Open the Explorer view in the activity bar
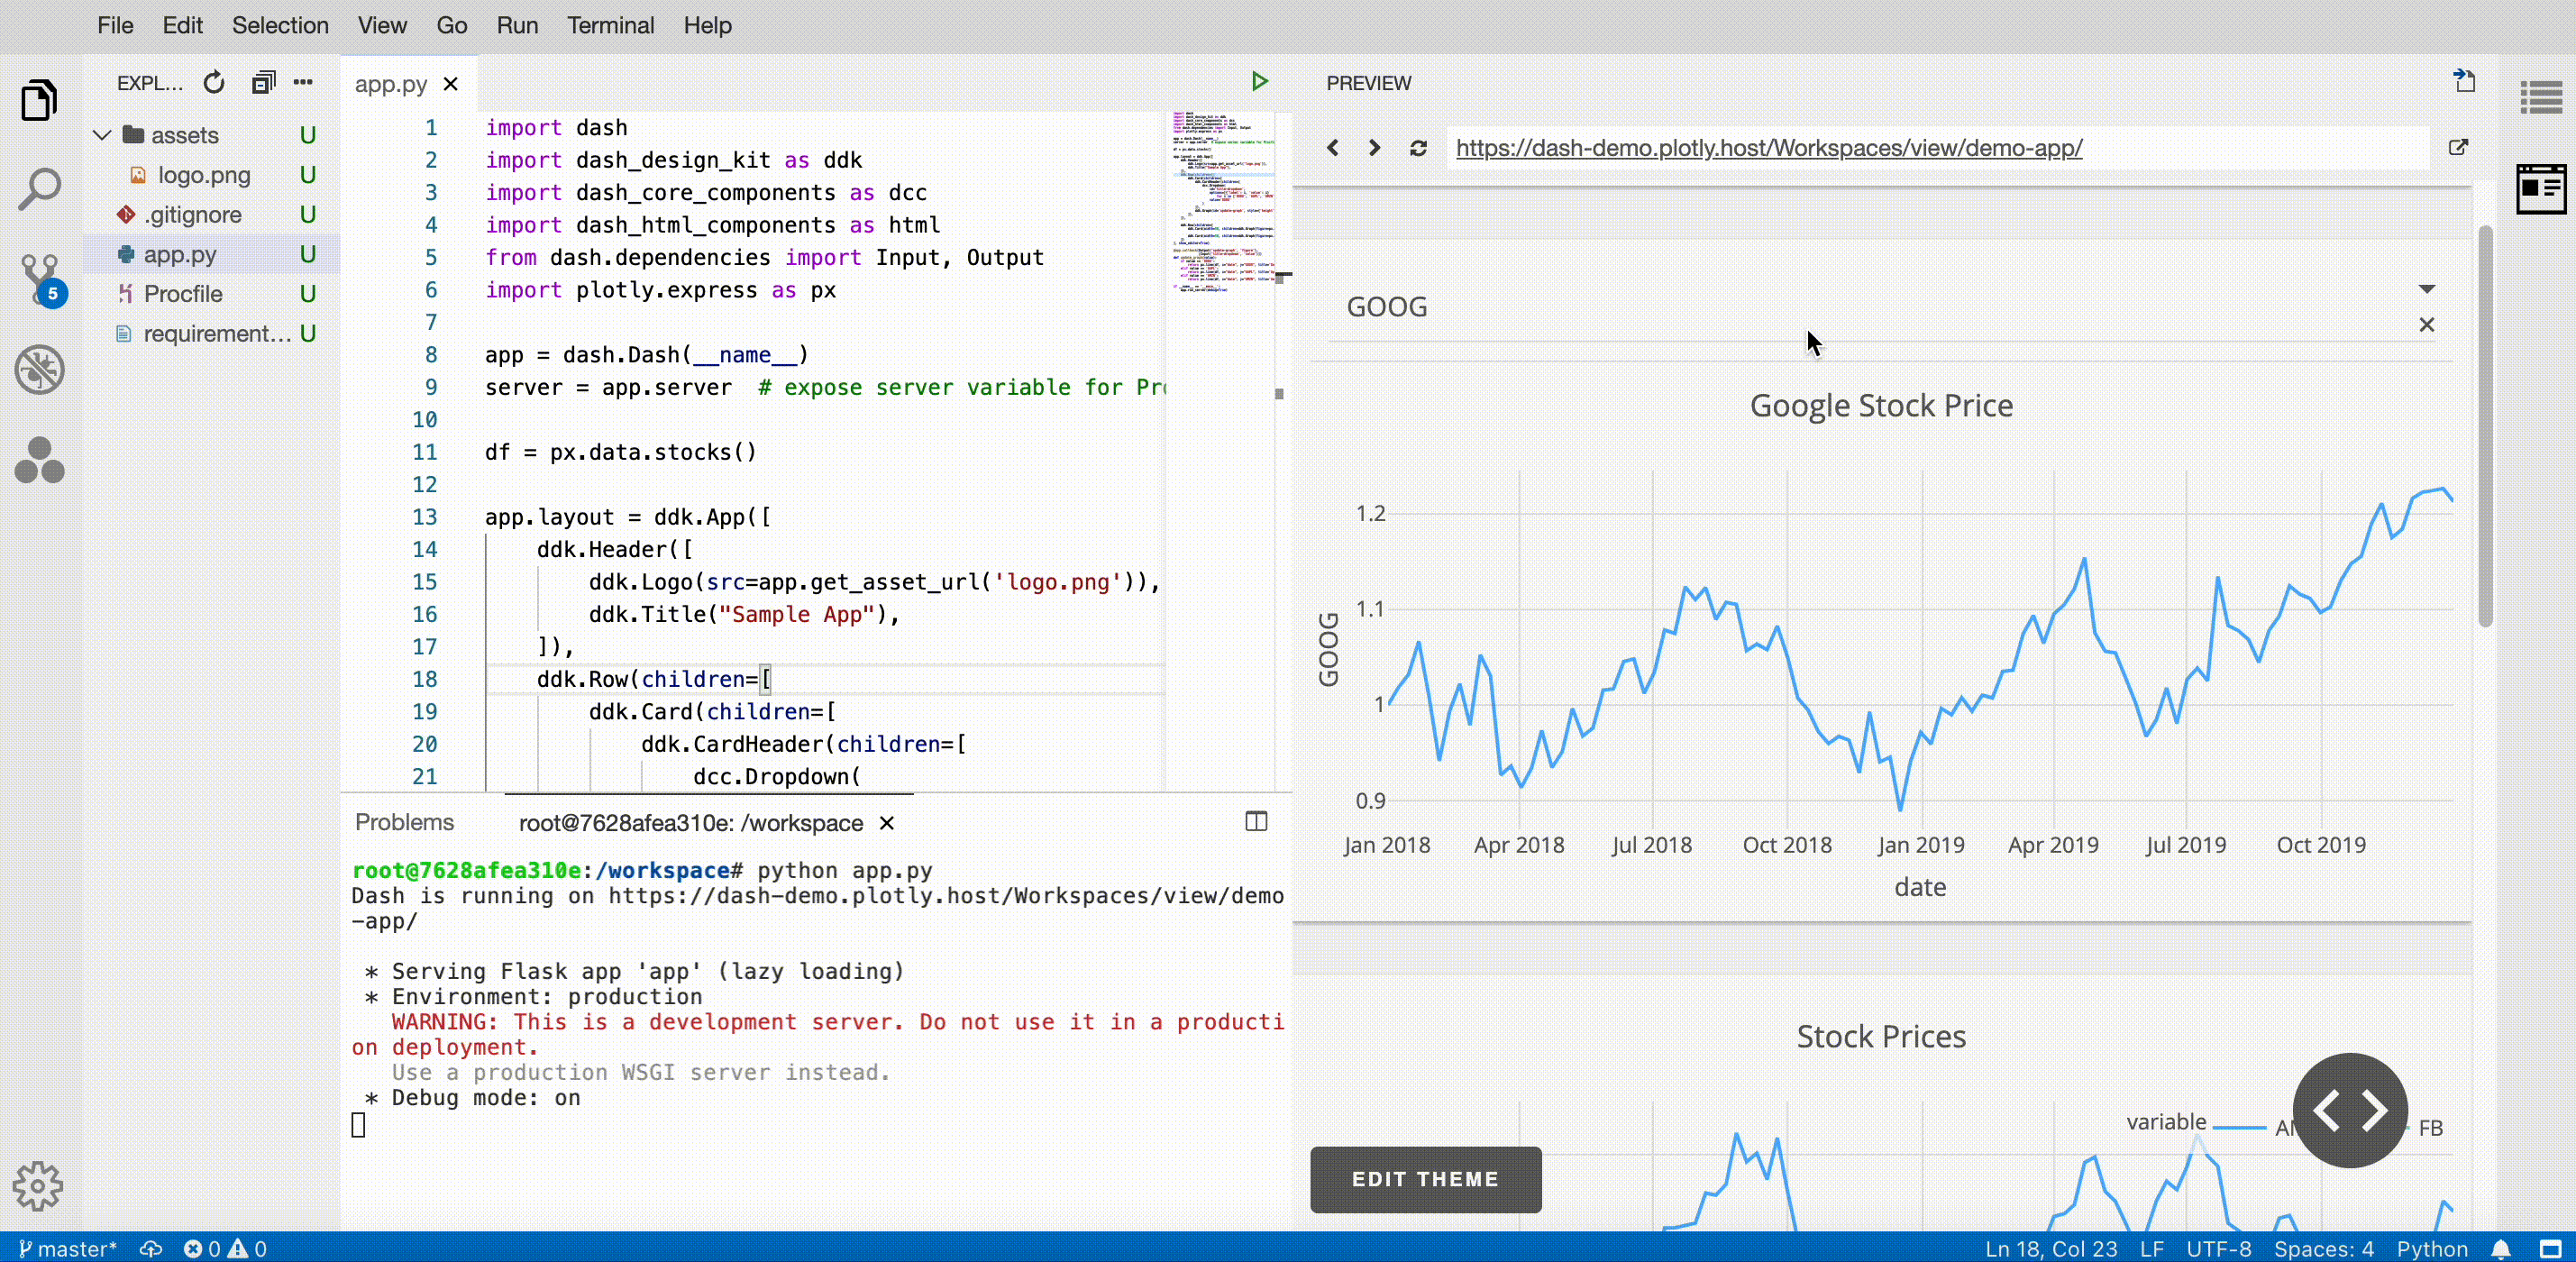Viewport: 2576px width, 1262px height. pyautogui.click(x=38, y=100)
